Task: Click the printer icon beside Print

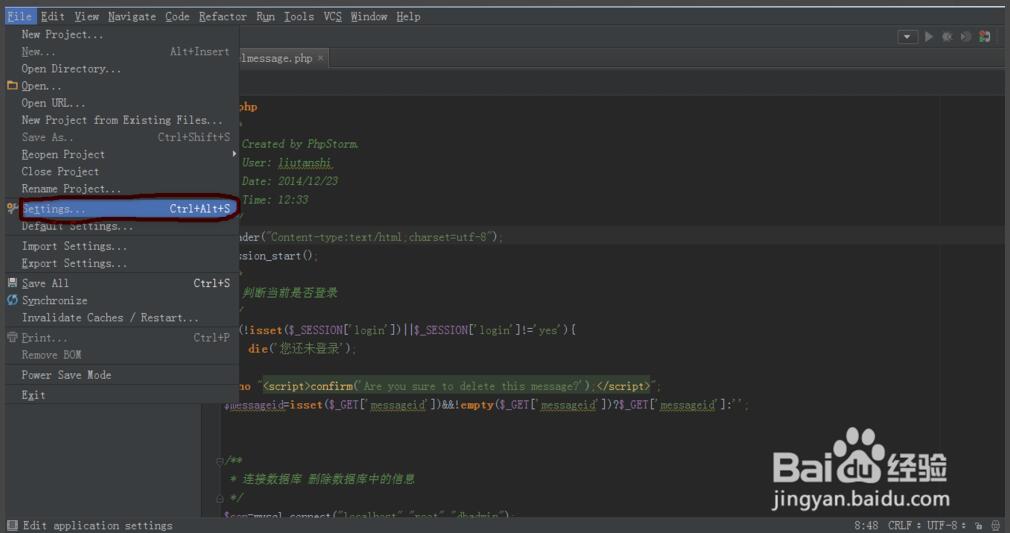Action: 12,337
